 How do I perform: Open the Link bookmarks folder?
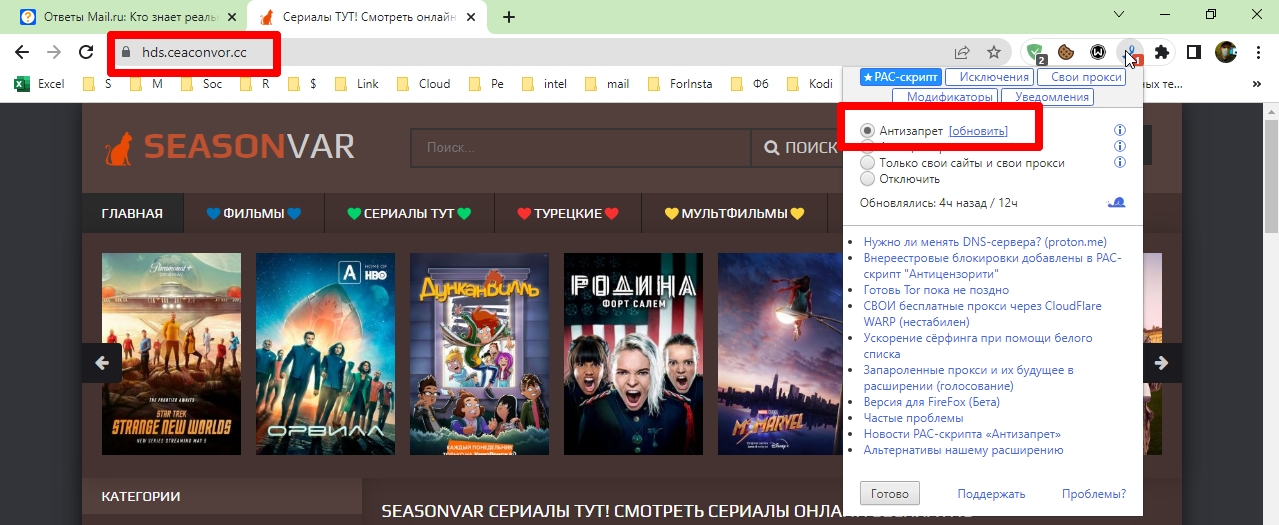click(x=357, y=84)
